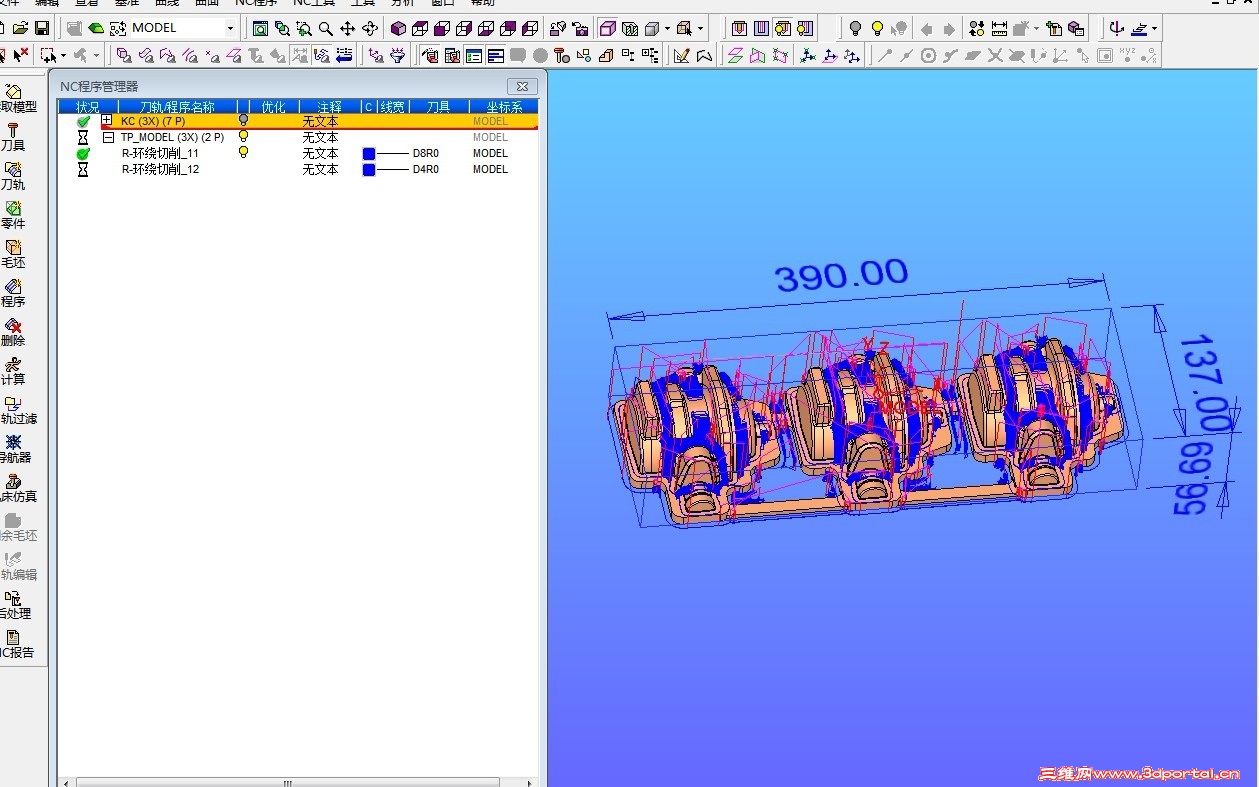Select the R-环绕切削_11 procedure row
This screenshot has width=1259, height=787.
(298, 154)
